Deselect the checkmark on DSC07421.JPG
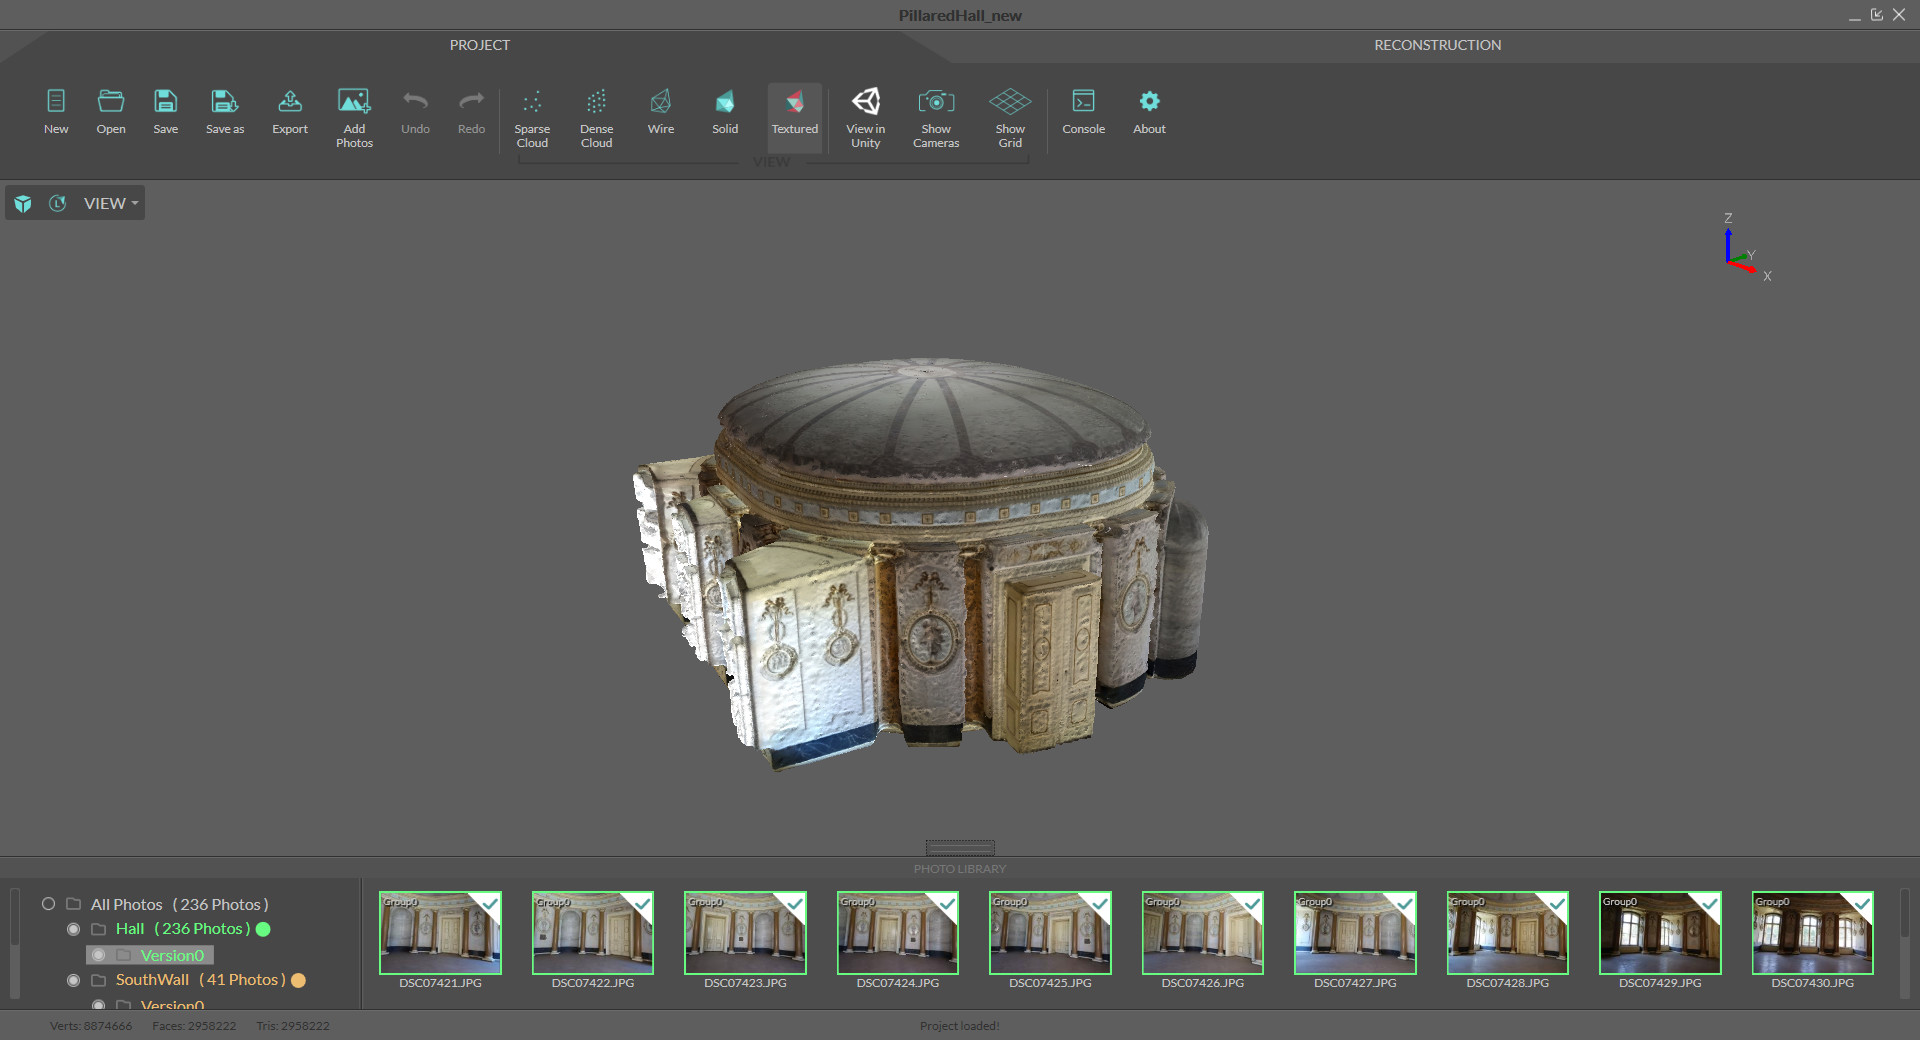 click(488, 906)
